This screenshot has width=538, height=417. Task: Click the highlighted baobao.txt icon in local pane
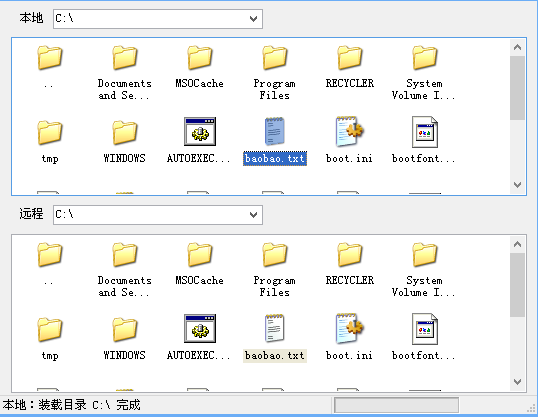[274, 131]
